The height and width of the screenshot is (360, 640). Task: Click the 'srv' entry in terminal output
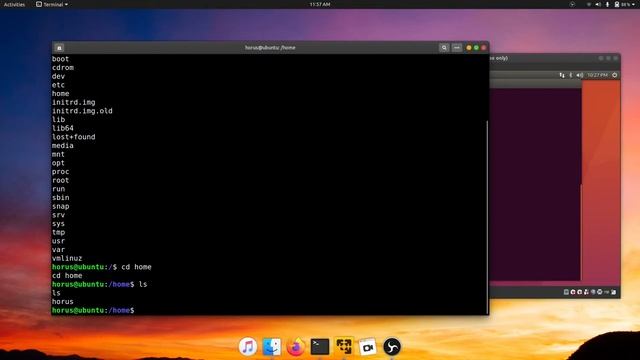[x=58, y=215]
